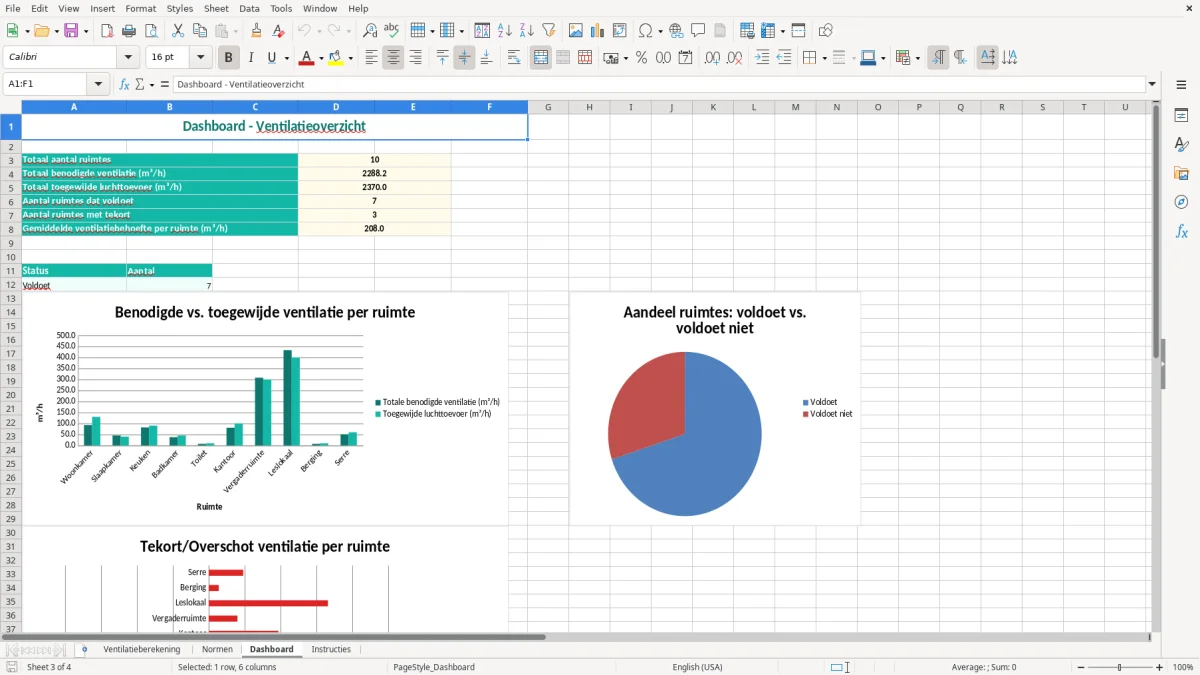Run the spelling check
The height and width of the screenshot is (675, 1200).
point(392,31)
